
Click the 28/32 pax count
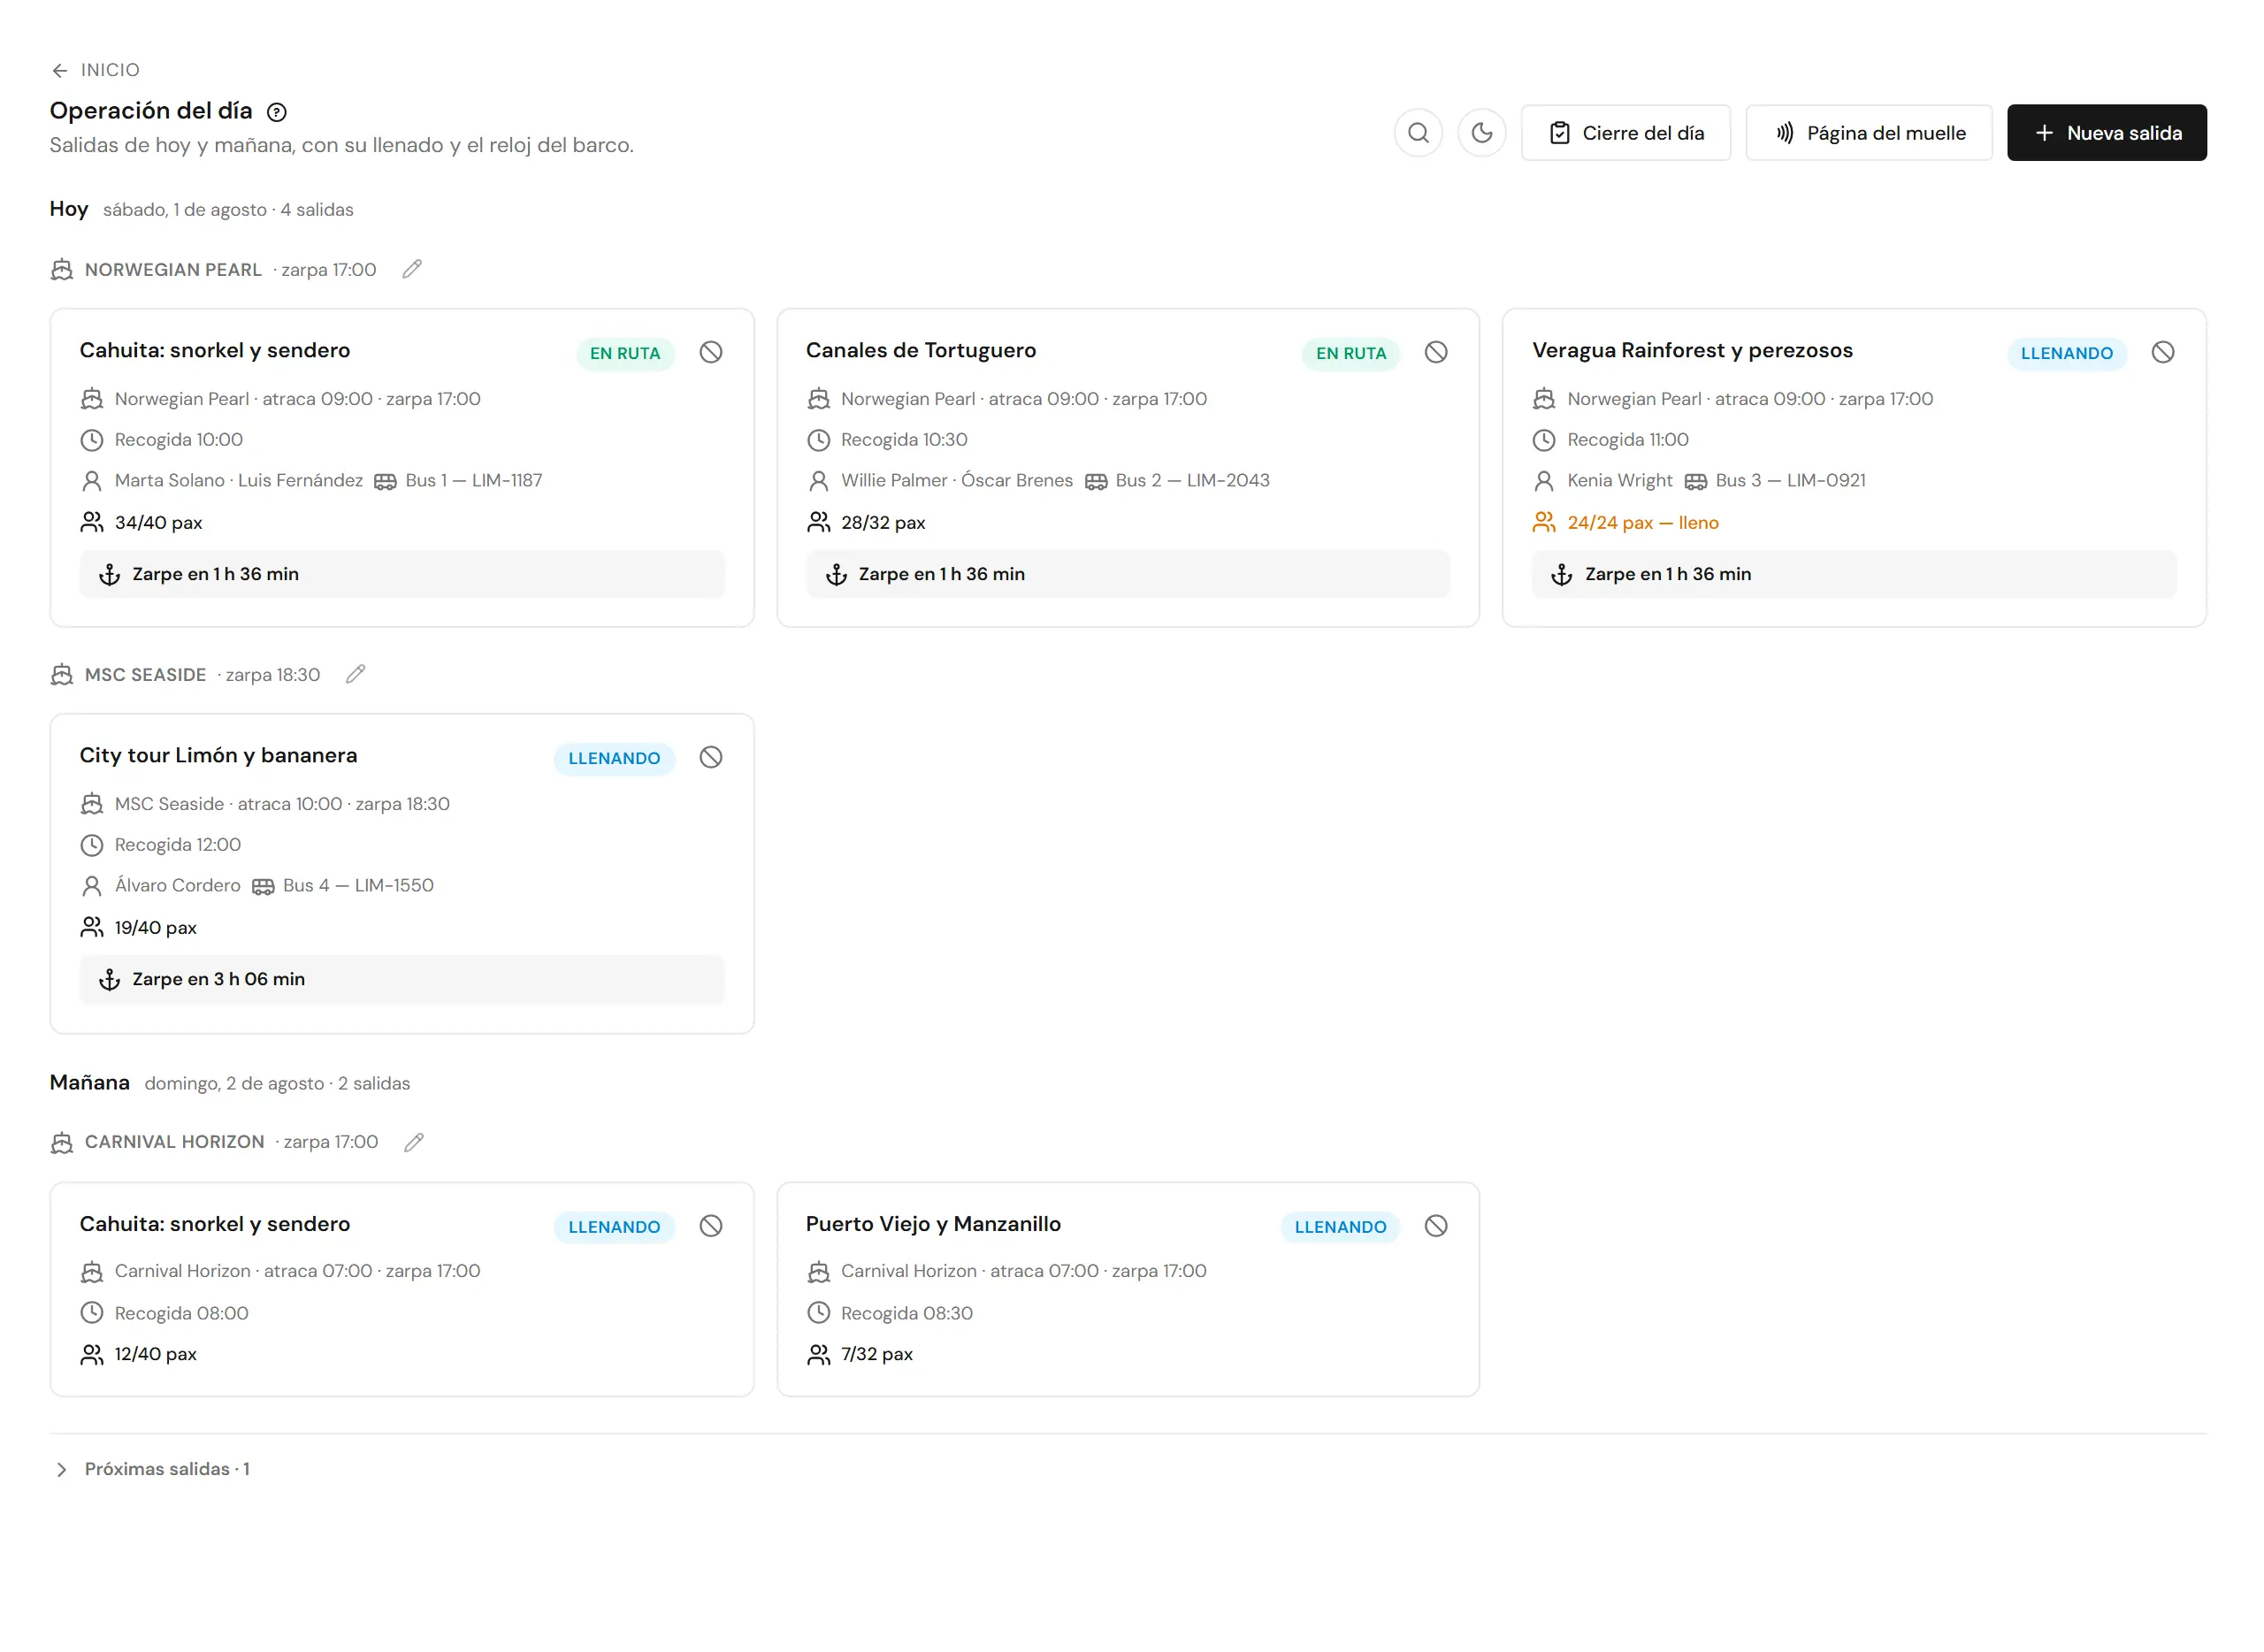[883, 523]
